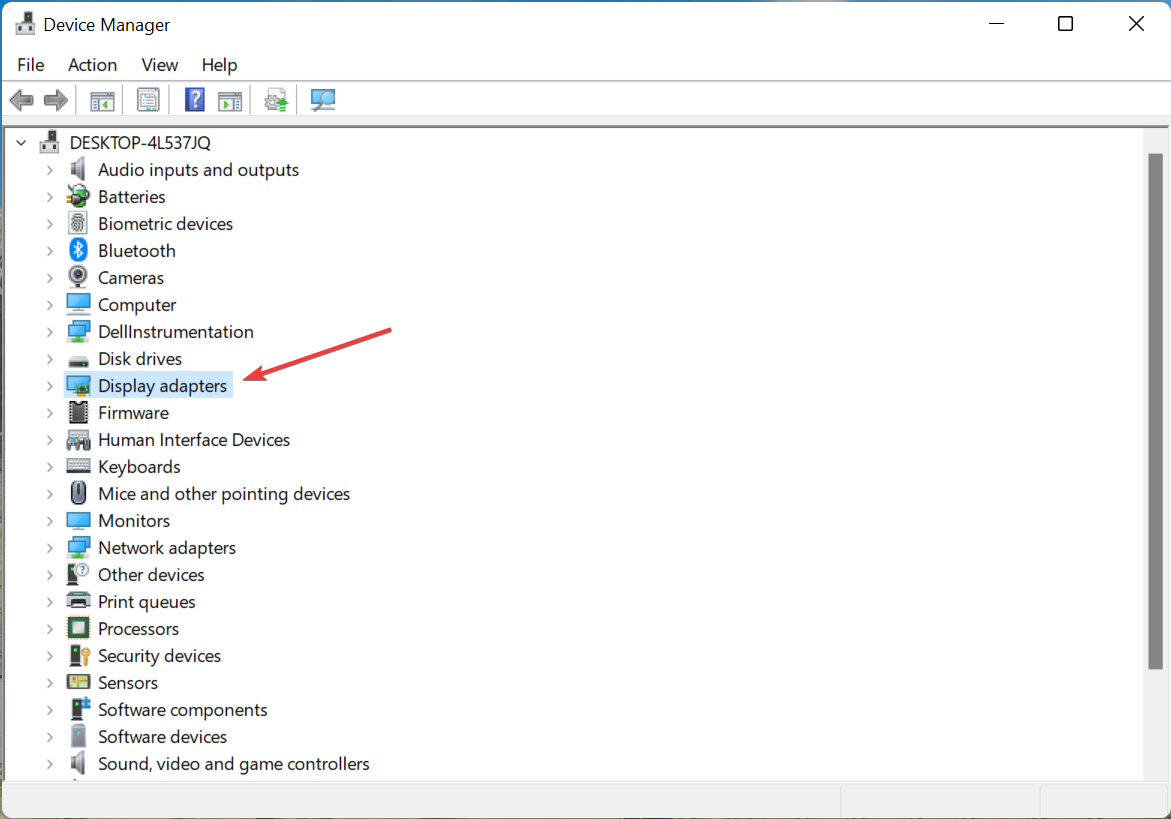The height and width of the screenshot is (819, 1171).
Task: Click the Show/Hide Console Tree toolbar icon
Action: click(x=102, y=100)
